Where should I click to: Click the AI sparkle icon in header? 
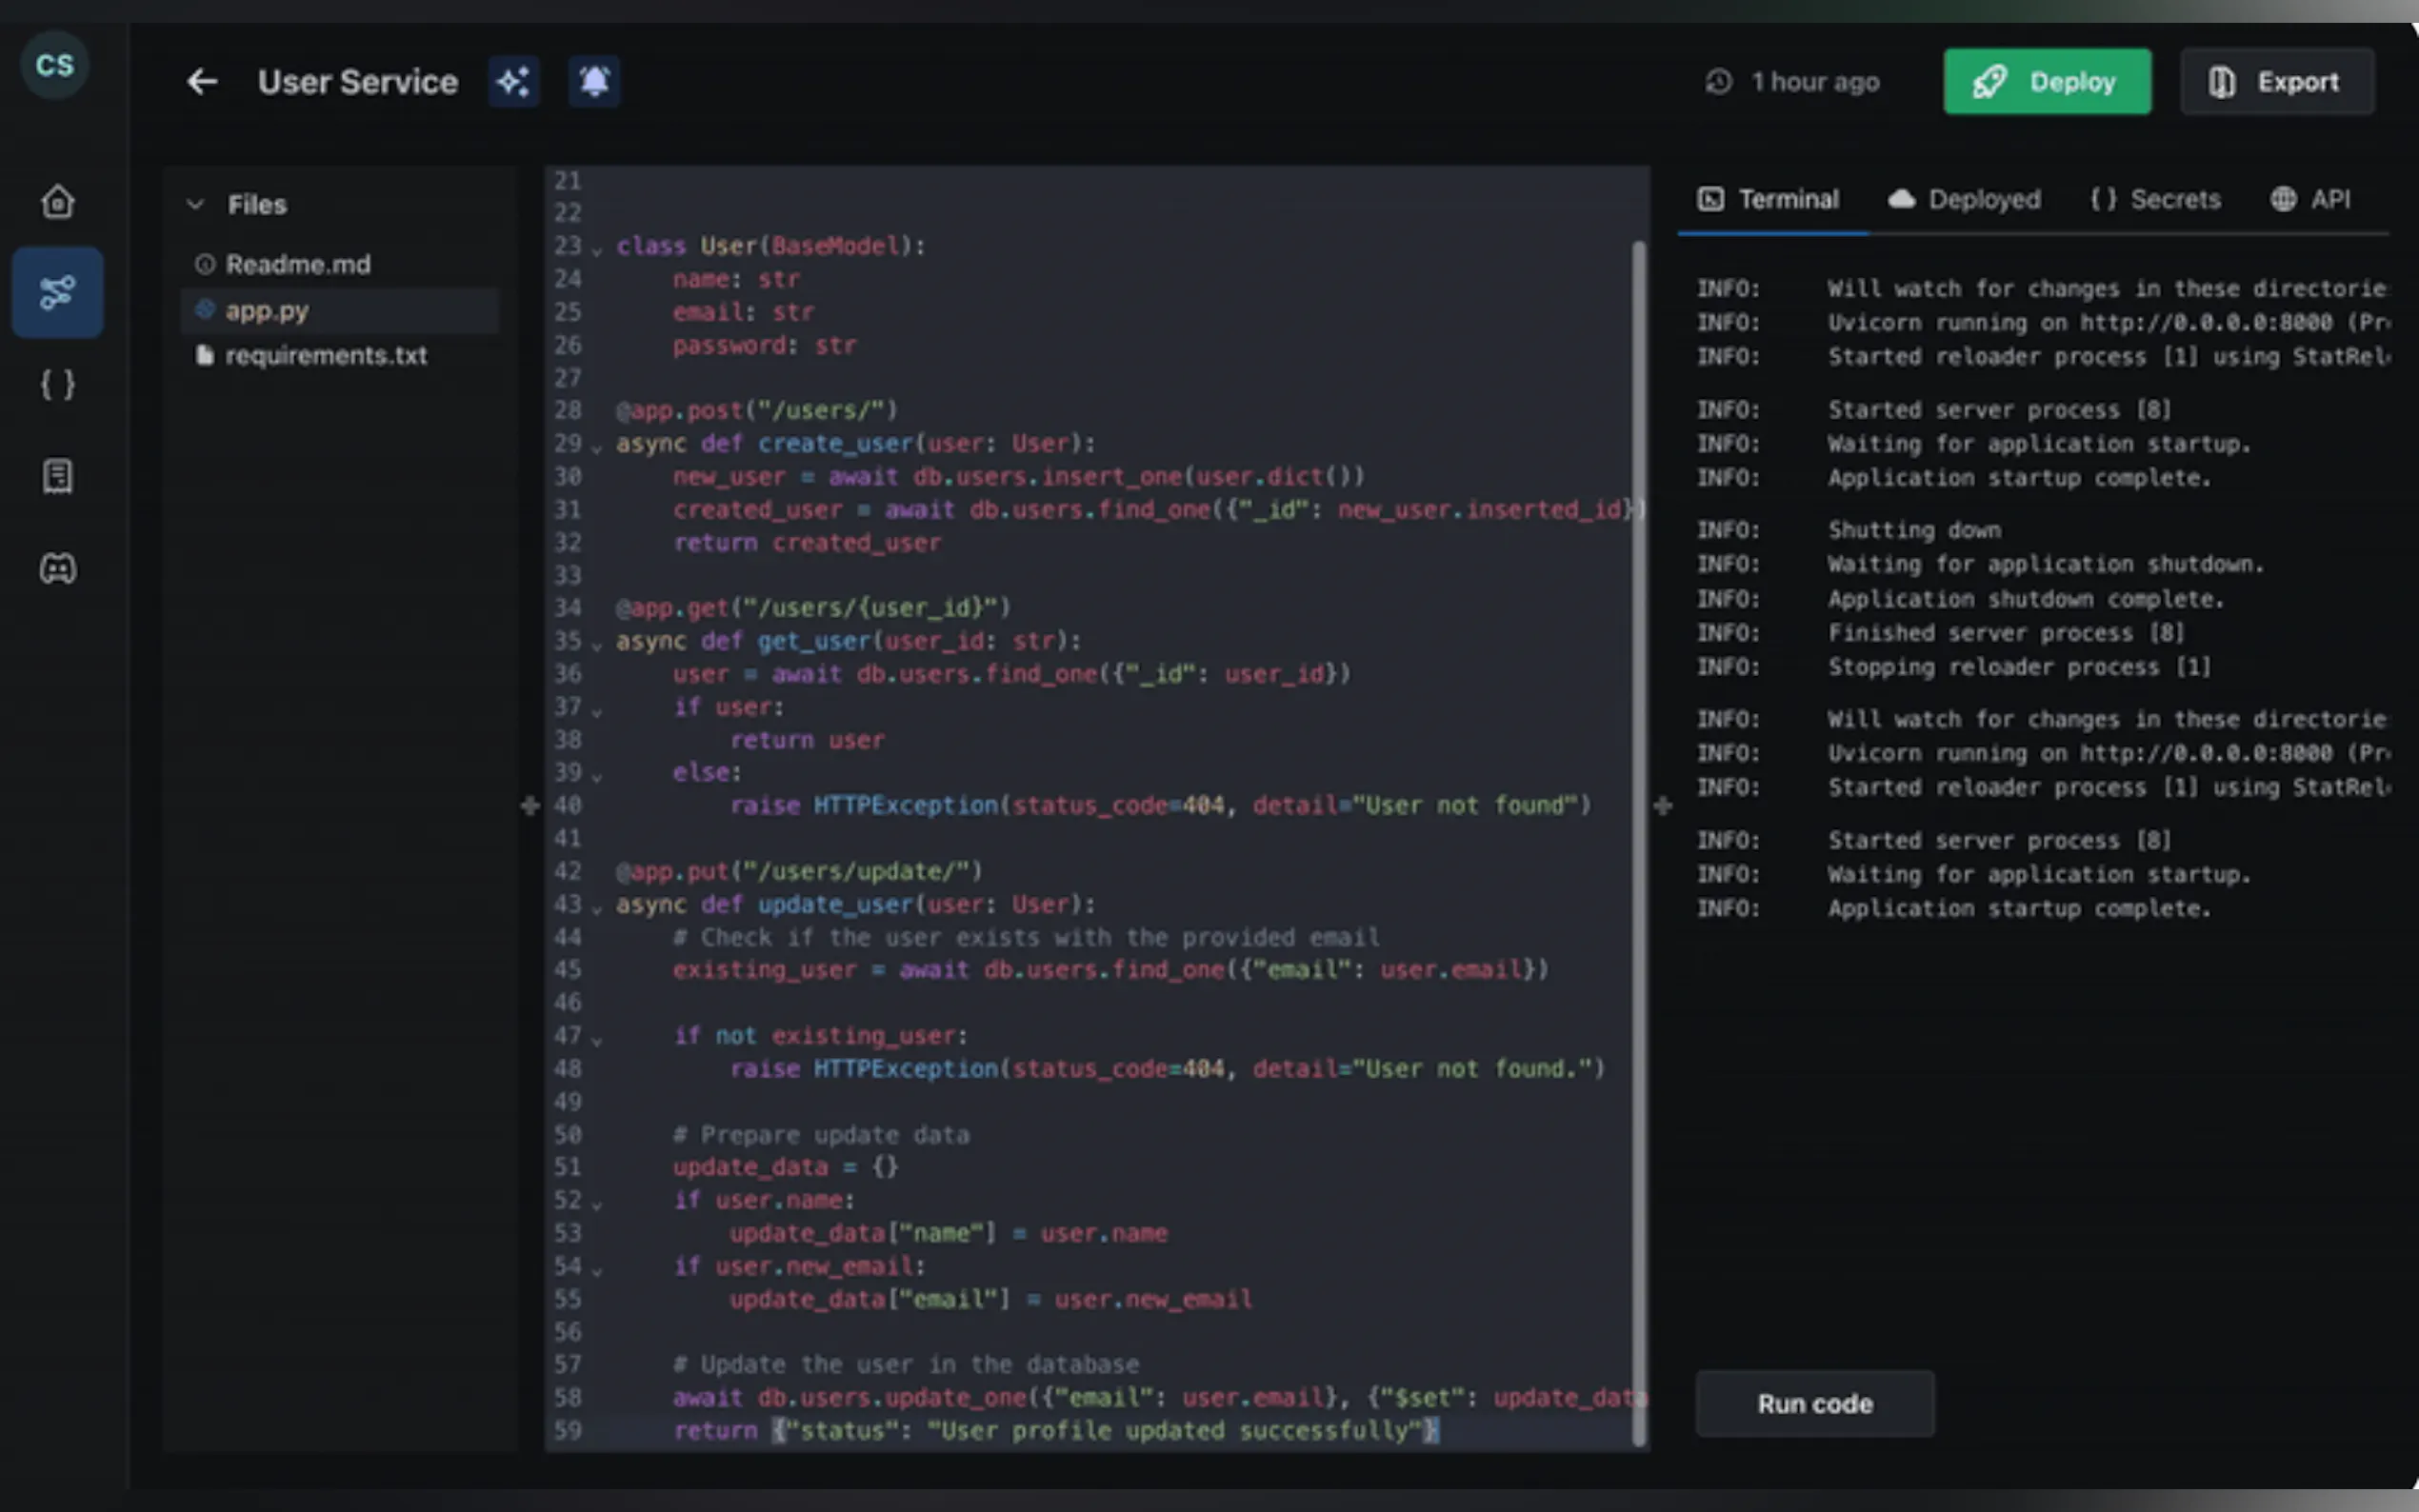tap(514, 82)
